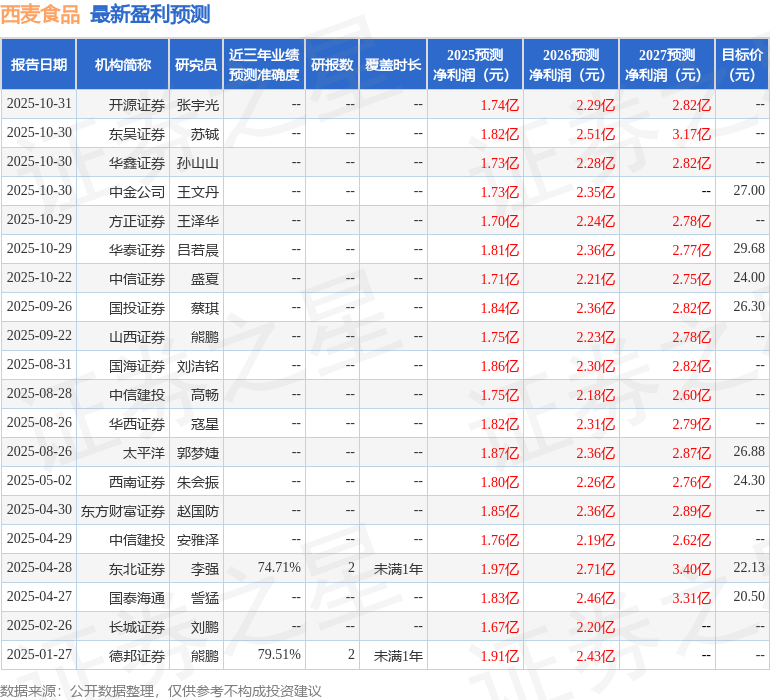Click analyst name 王文丹

(197, 191)
